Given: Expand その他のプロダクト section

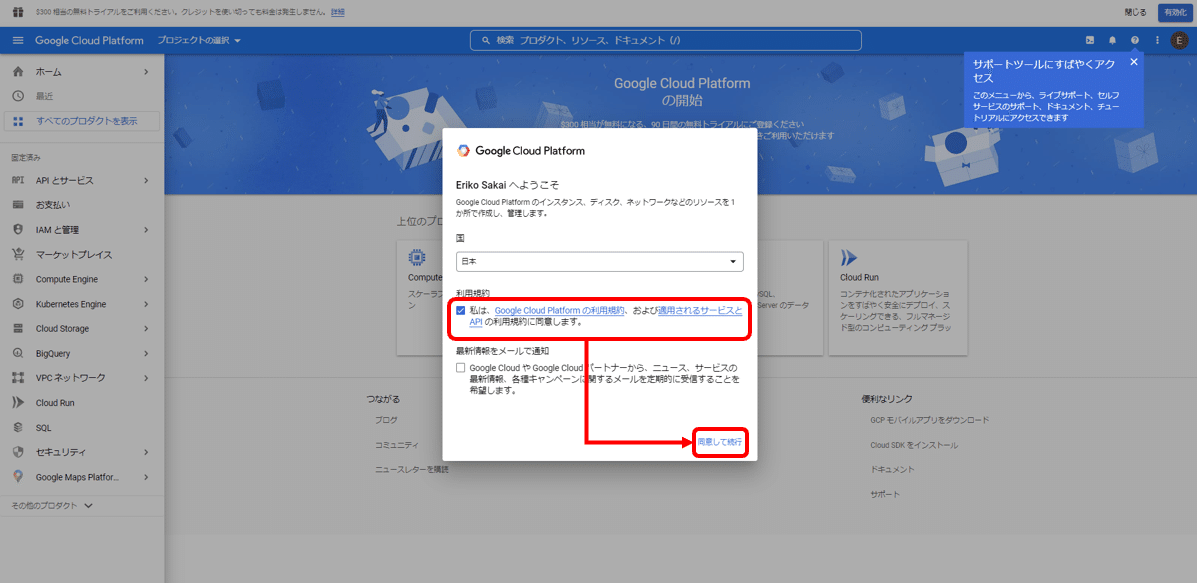Looking at the screenshot, I should [52, 505].
